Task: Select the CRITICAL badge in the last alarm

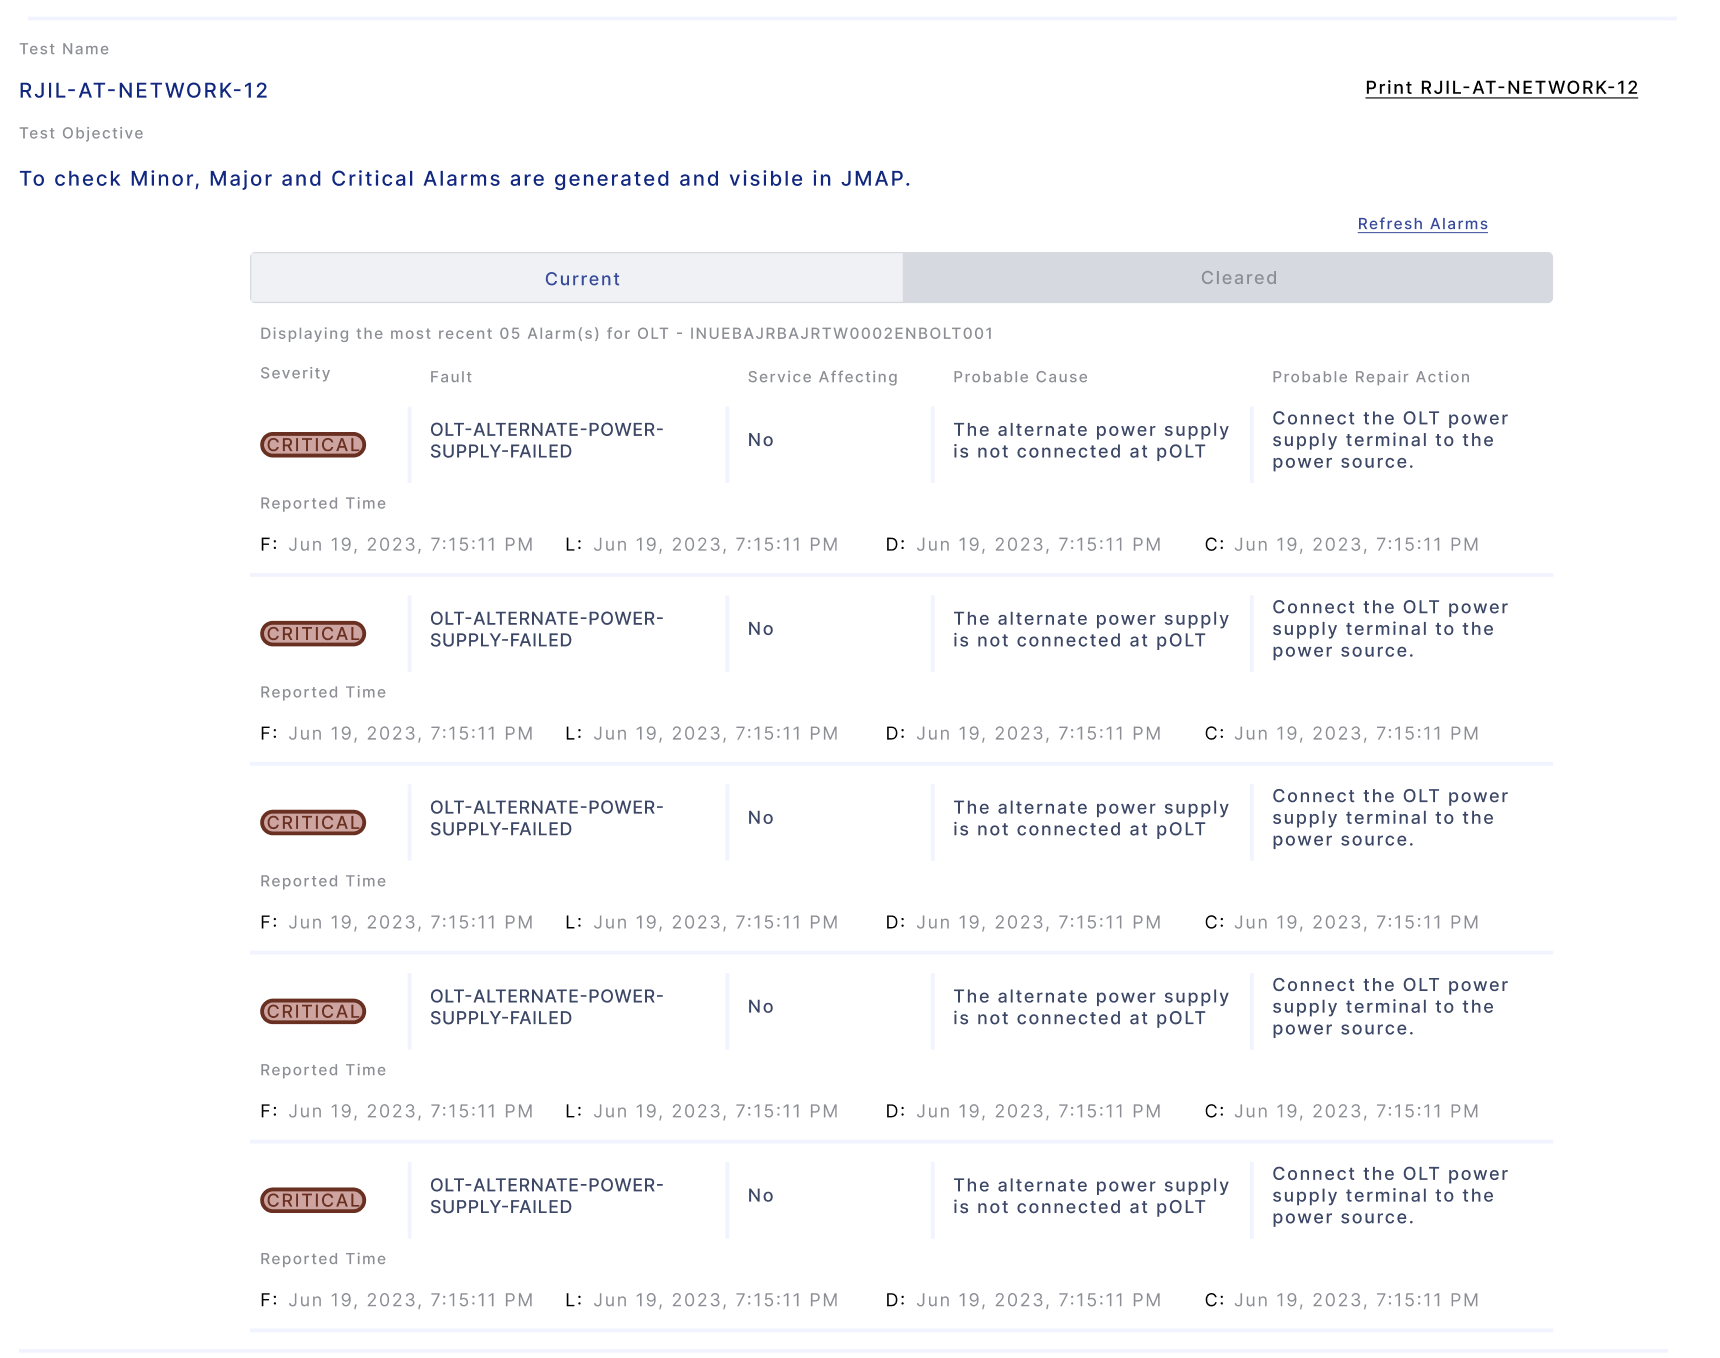Action: [313, 1201]
